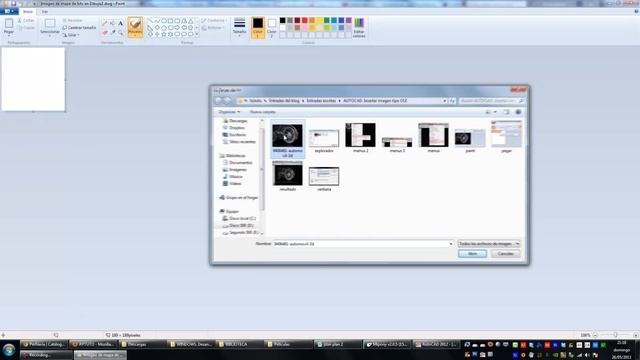The width and height of the screenshot is (640, 360).
Task: Open the Paint file menu button
Action: pos(9,11)
